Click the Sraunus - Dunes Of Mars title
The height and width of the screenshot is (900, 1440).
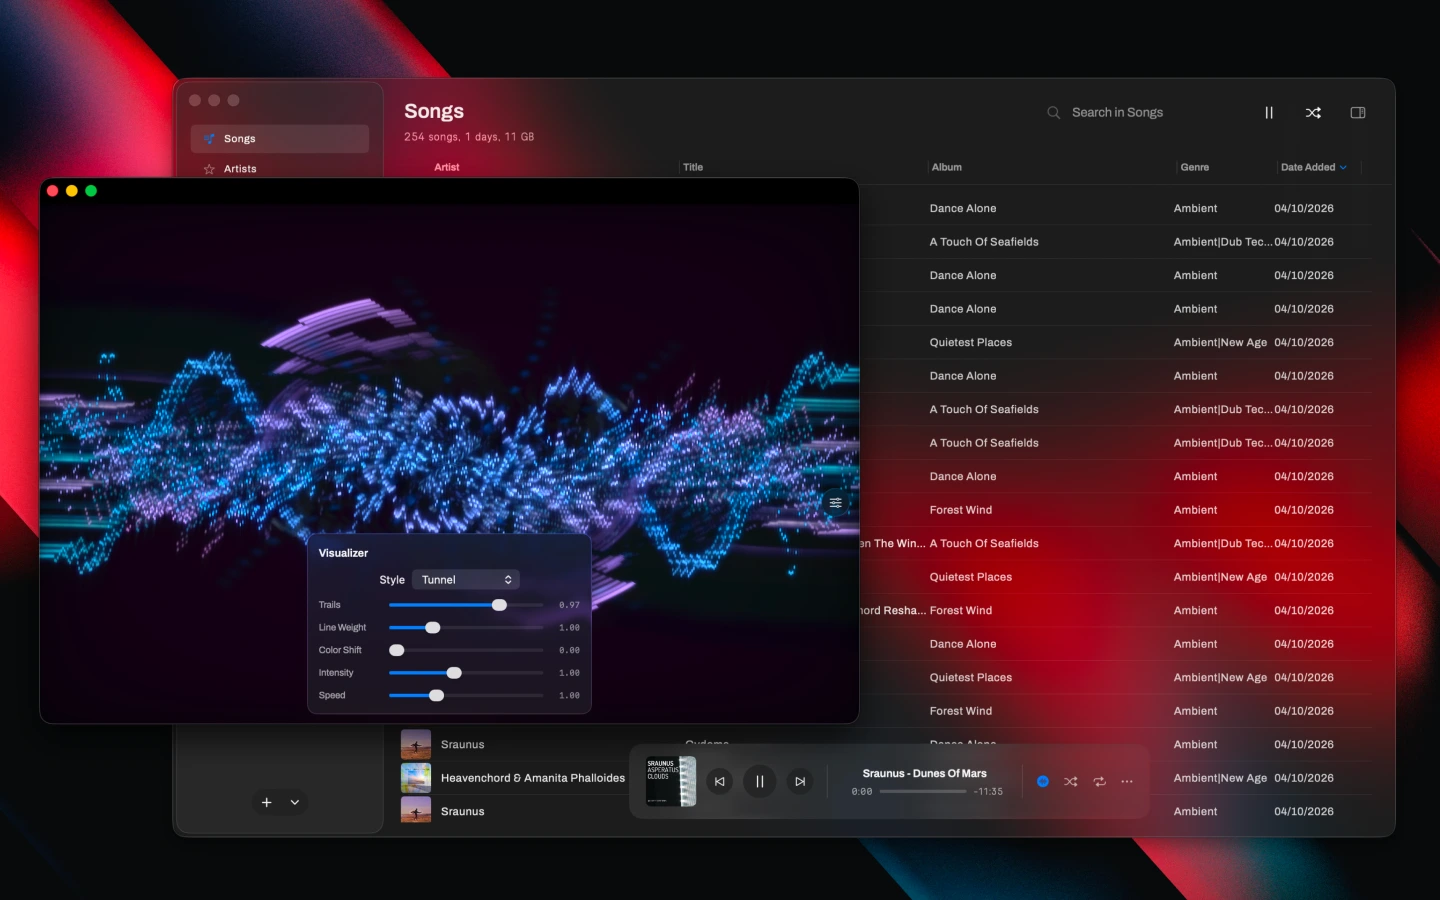pos(924,773)
